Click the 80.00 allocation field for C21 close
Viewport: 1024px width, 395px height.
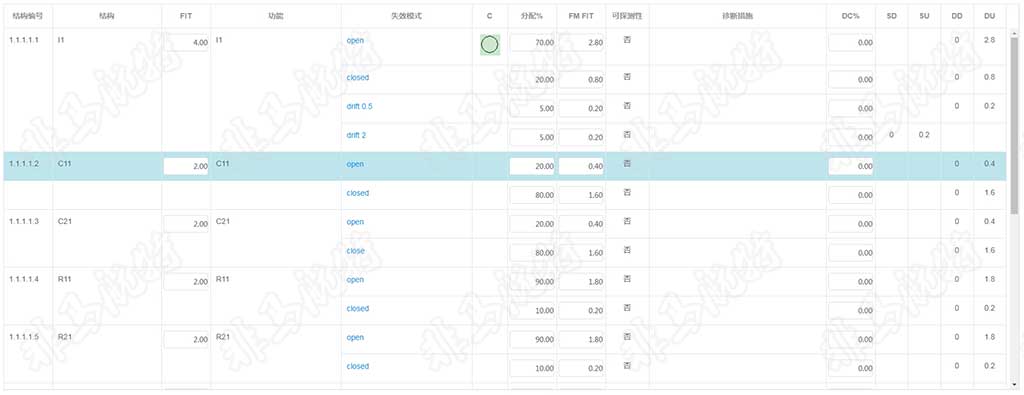coord(532,253)
